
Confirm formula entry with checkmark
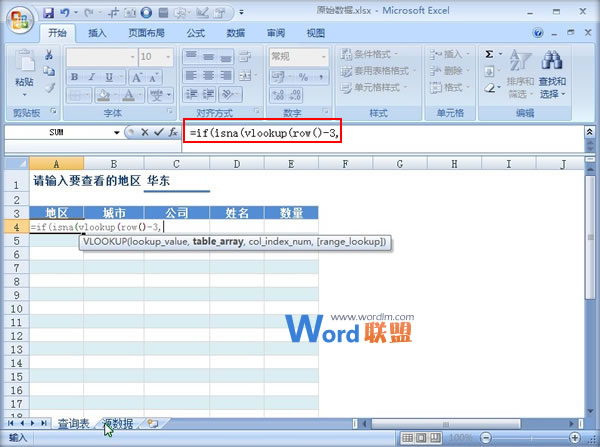click(158, 132)
